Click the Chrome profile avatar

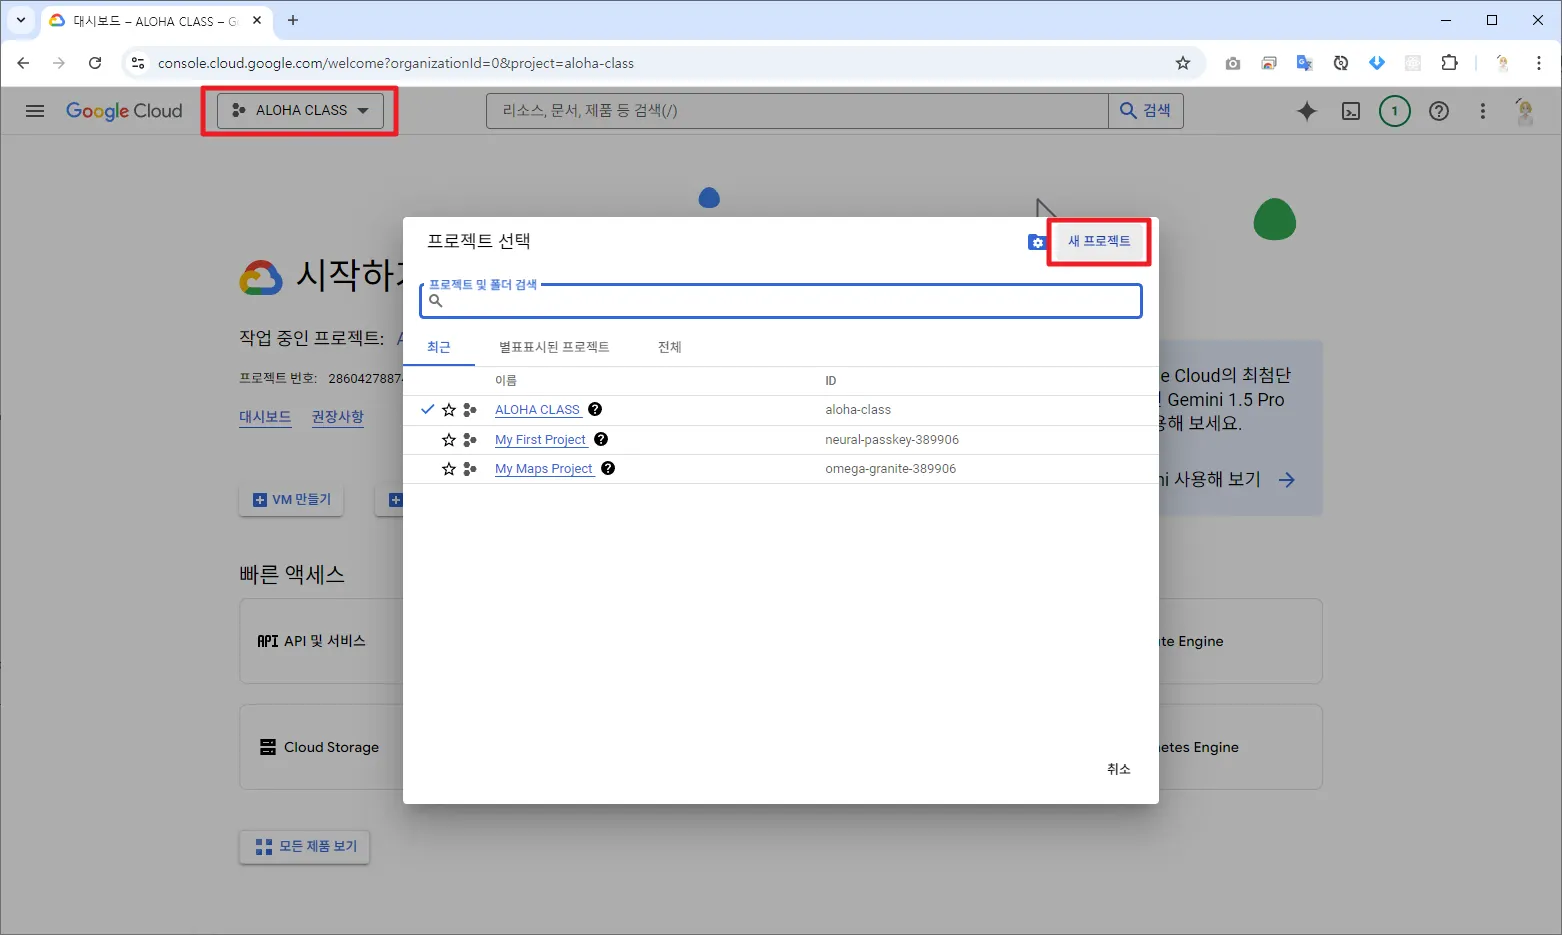click(1502, 63)
